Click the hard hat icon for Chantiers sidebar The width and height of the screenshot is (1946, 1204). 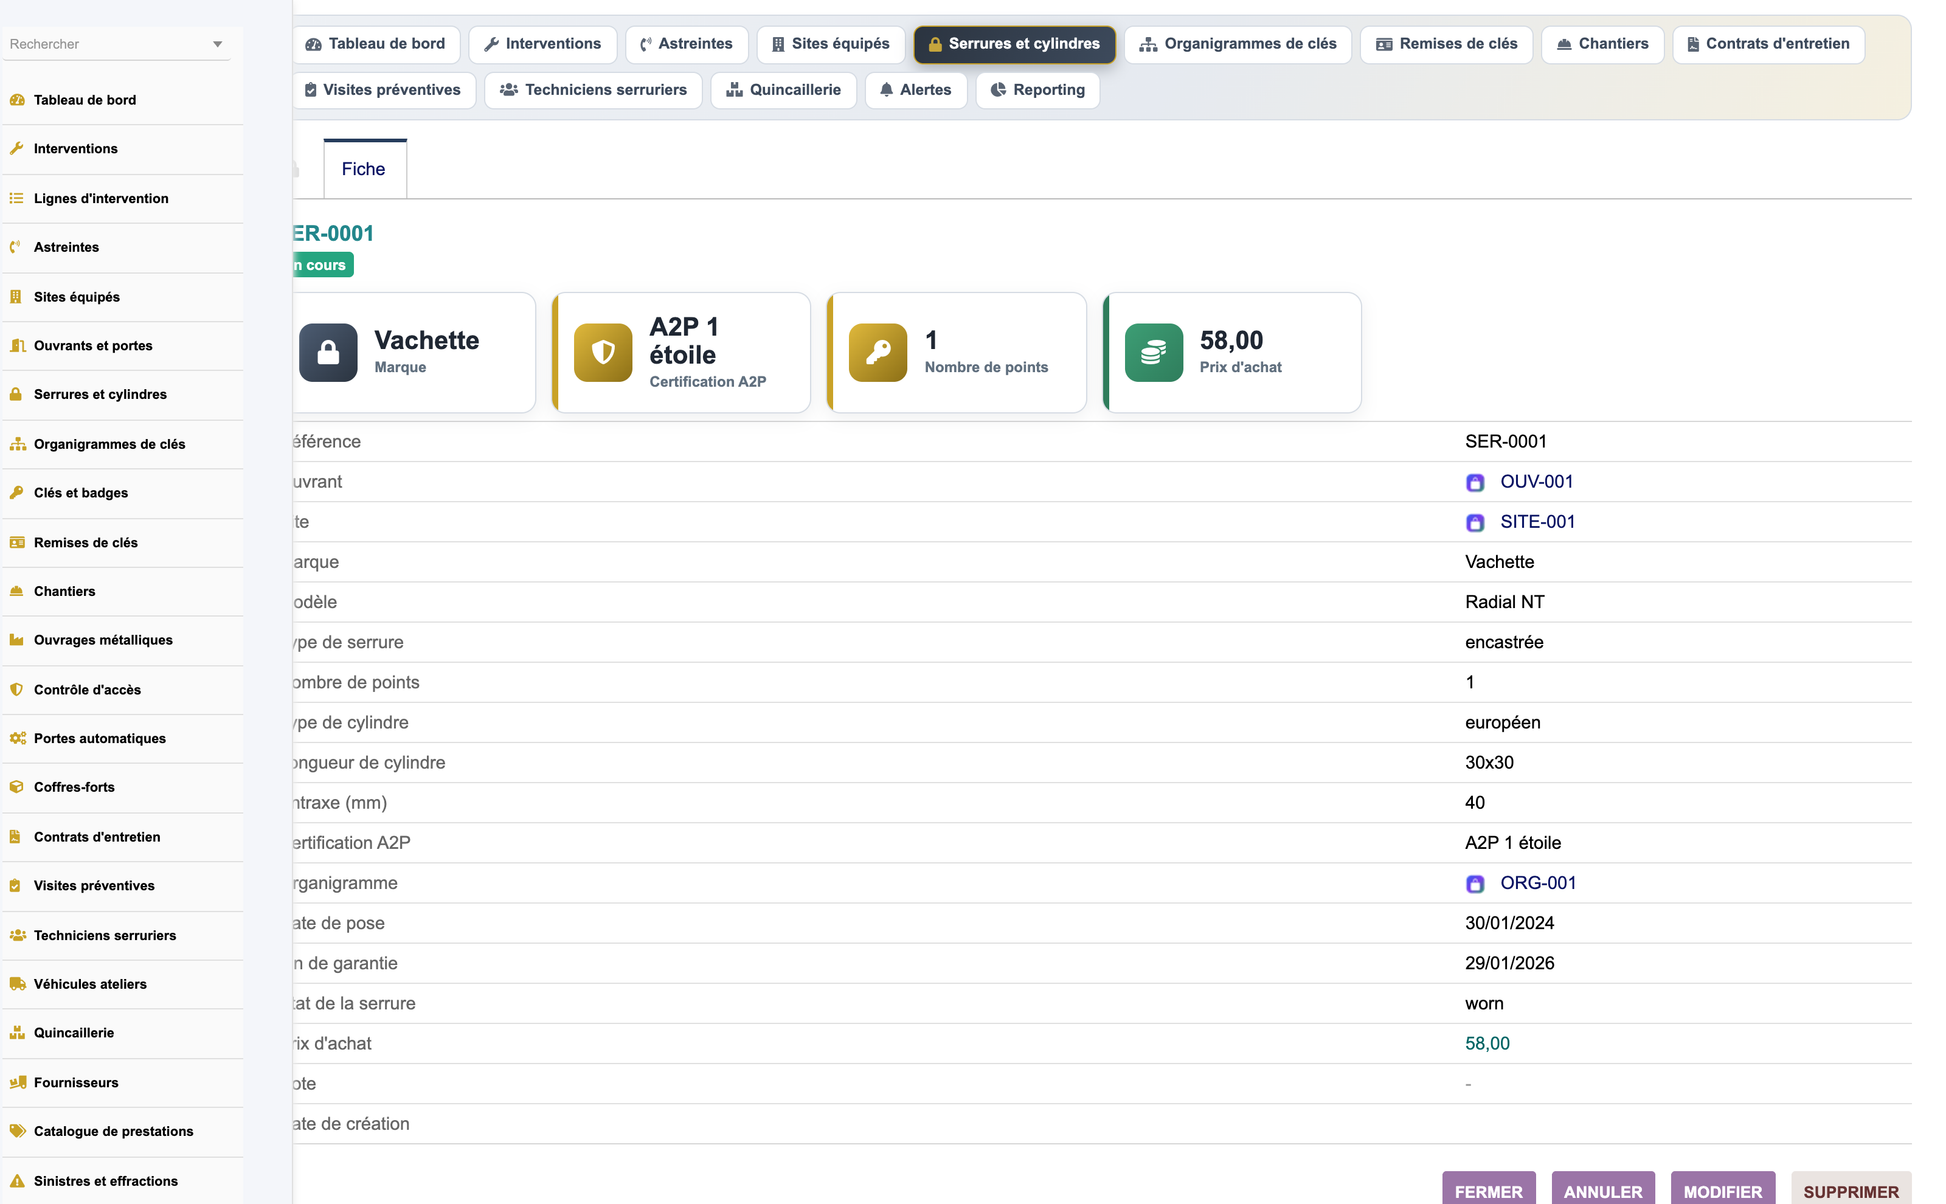tap(17, 591)
